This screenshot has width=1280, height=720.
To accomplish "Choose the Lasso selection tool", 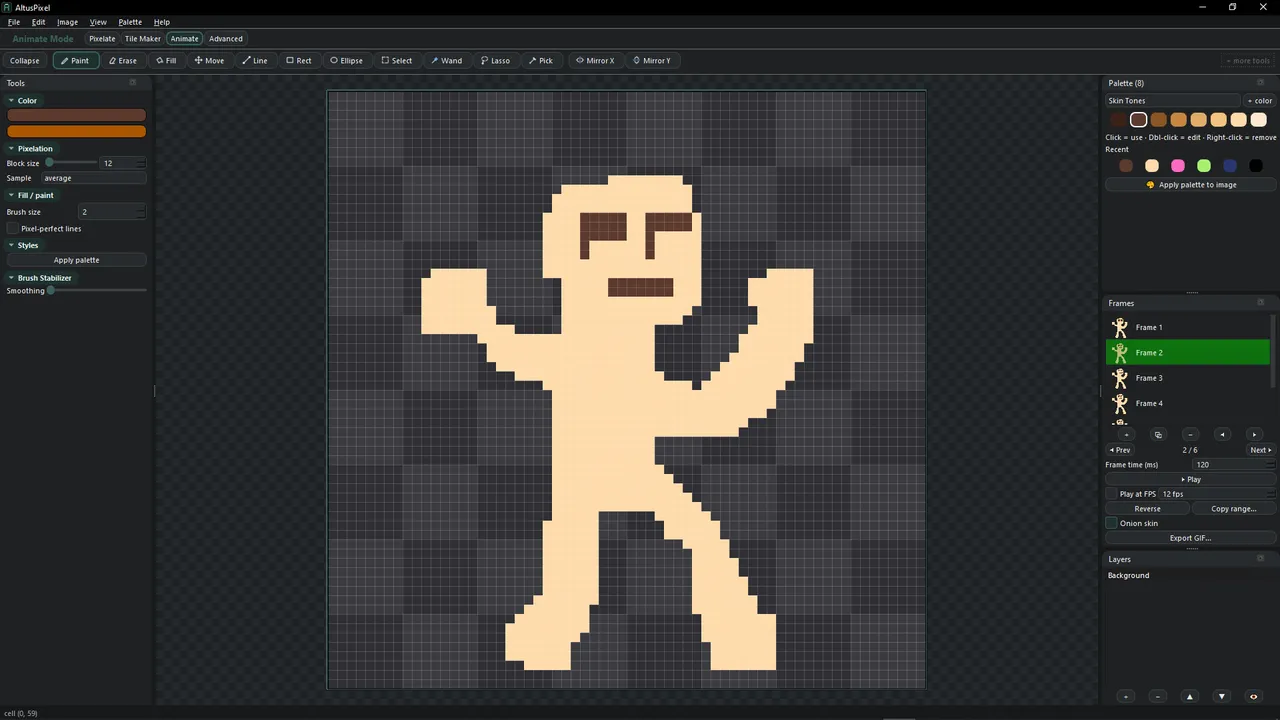I will 496,60.
